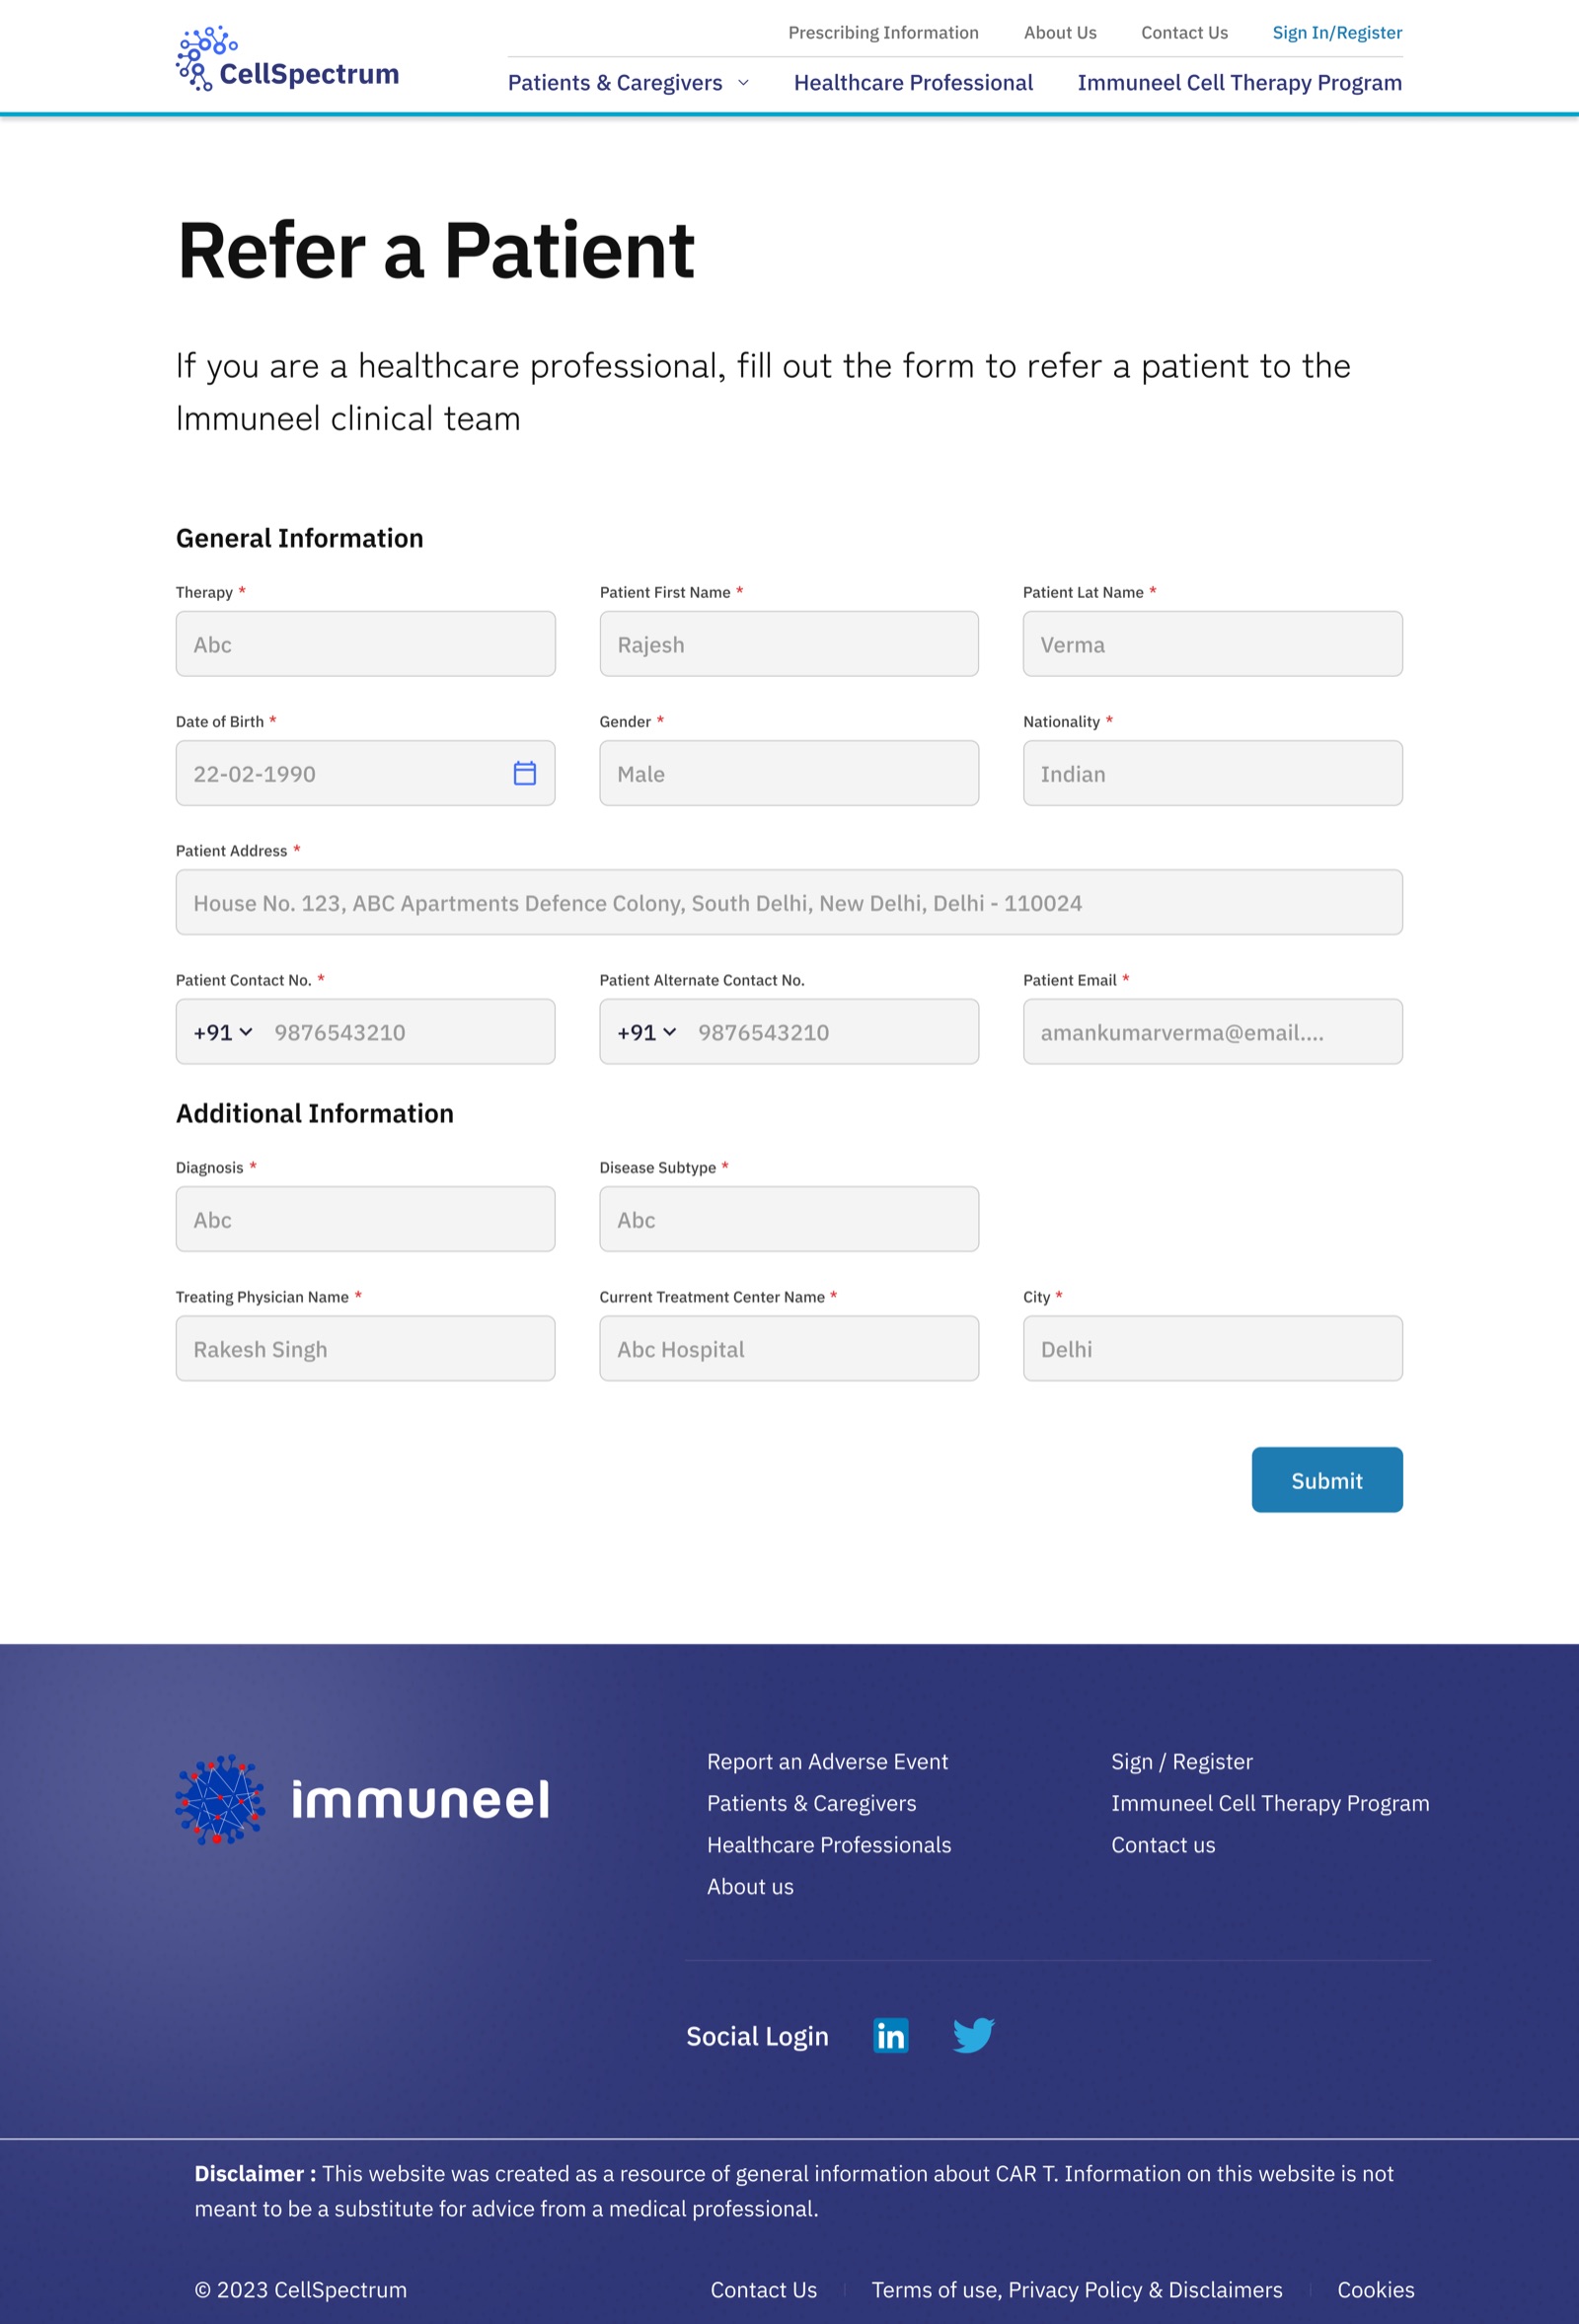Open Prescribing Information link
The width and height of the screenshot is (1579, 2324).
click(883, 33)
